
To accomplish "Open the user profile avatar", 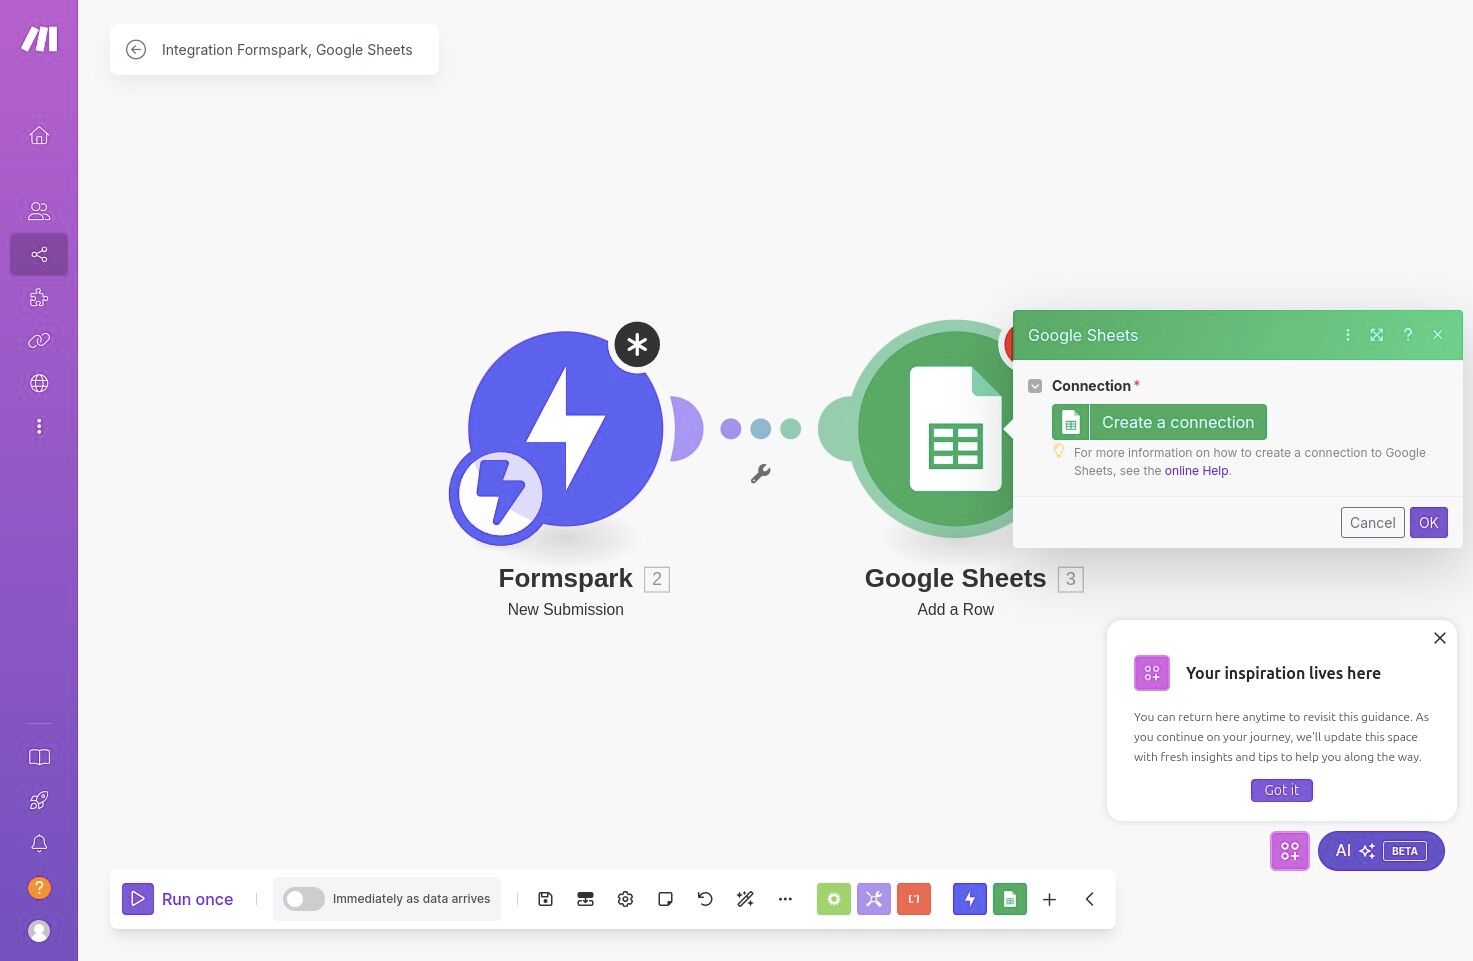I will [39, 931].
